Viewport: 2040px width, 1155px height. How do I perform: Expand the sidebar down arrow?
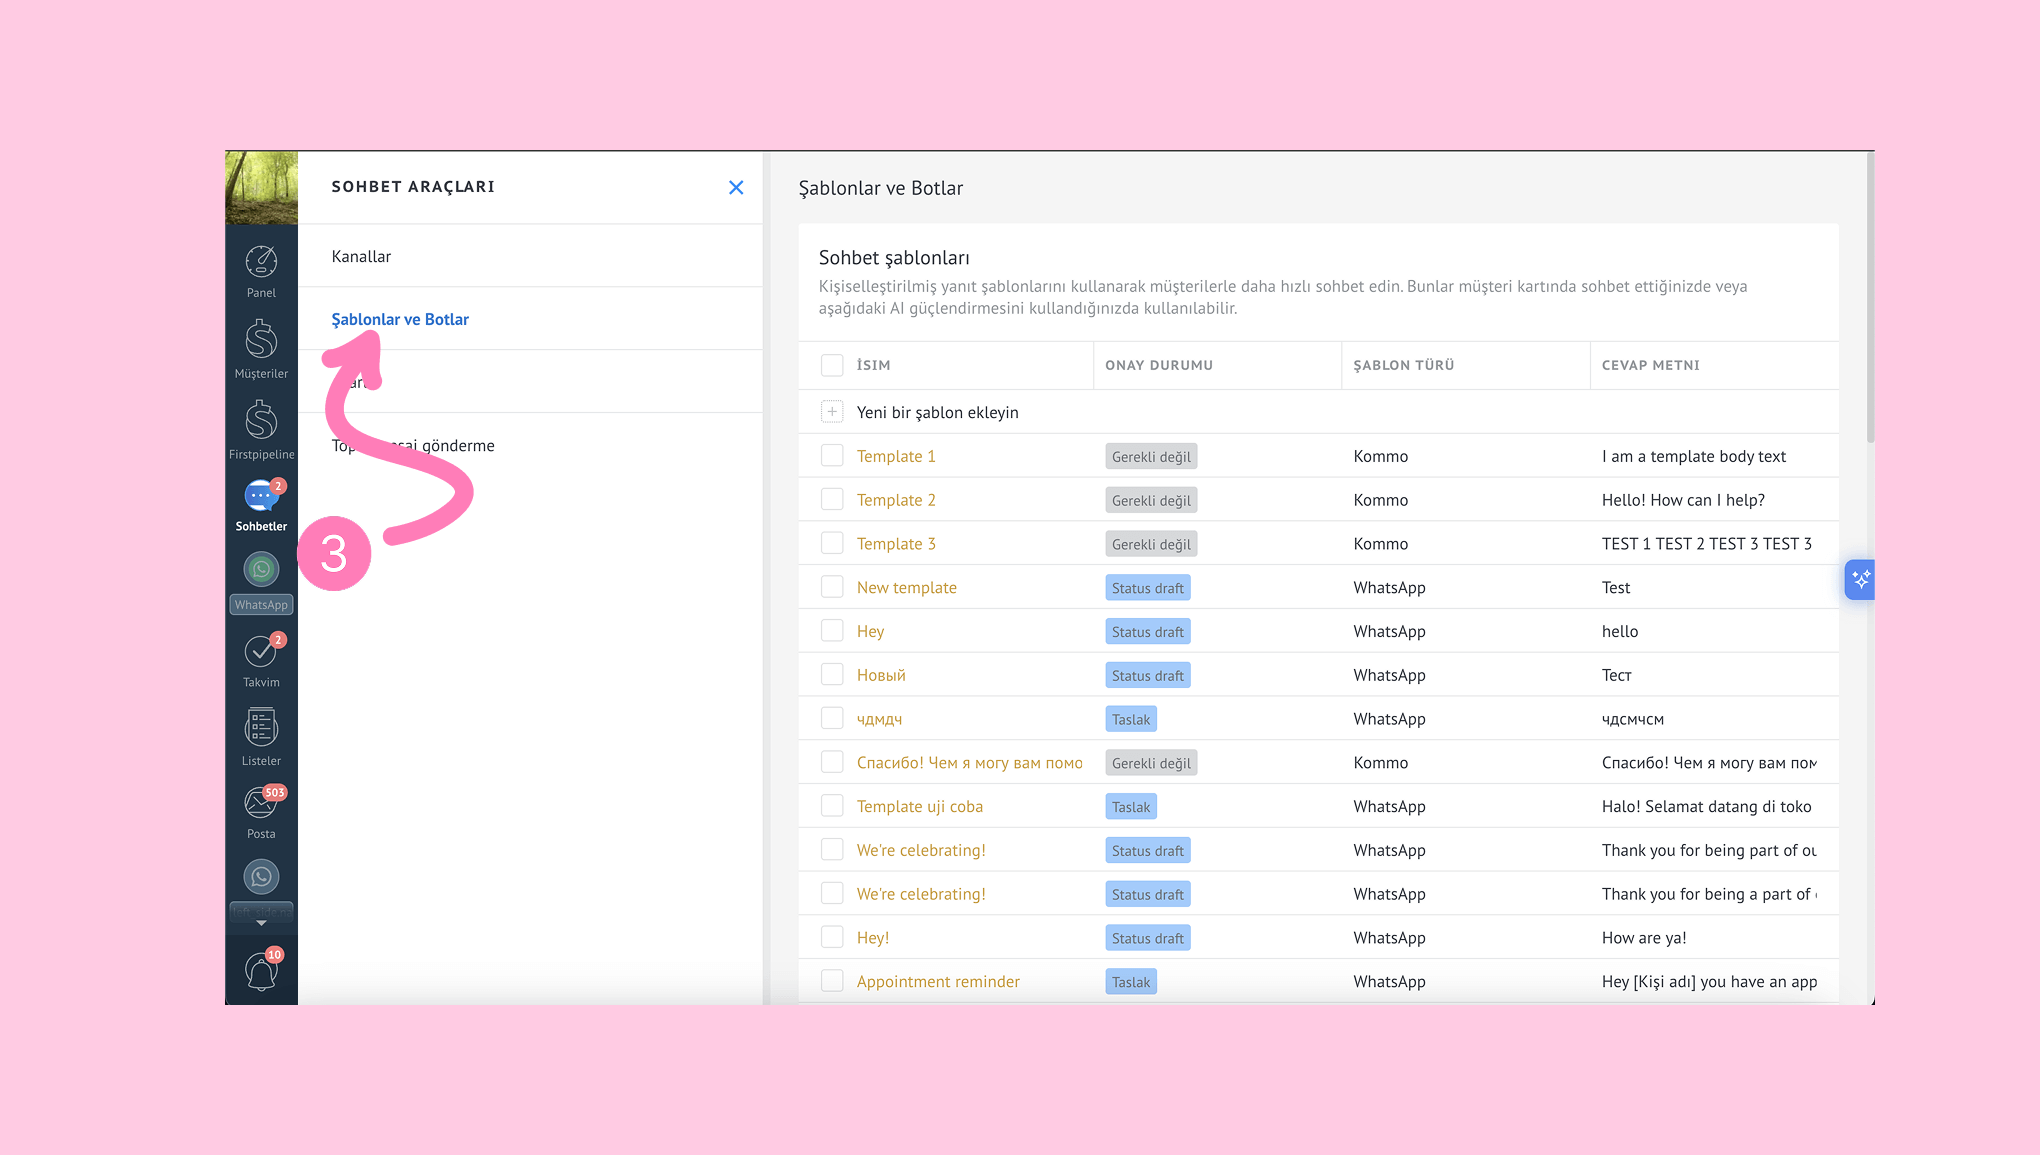(261, 923)
